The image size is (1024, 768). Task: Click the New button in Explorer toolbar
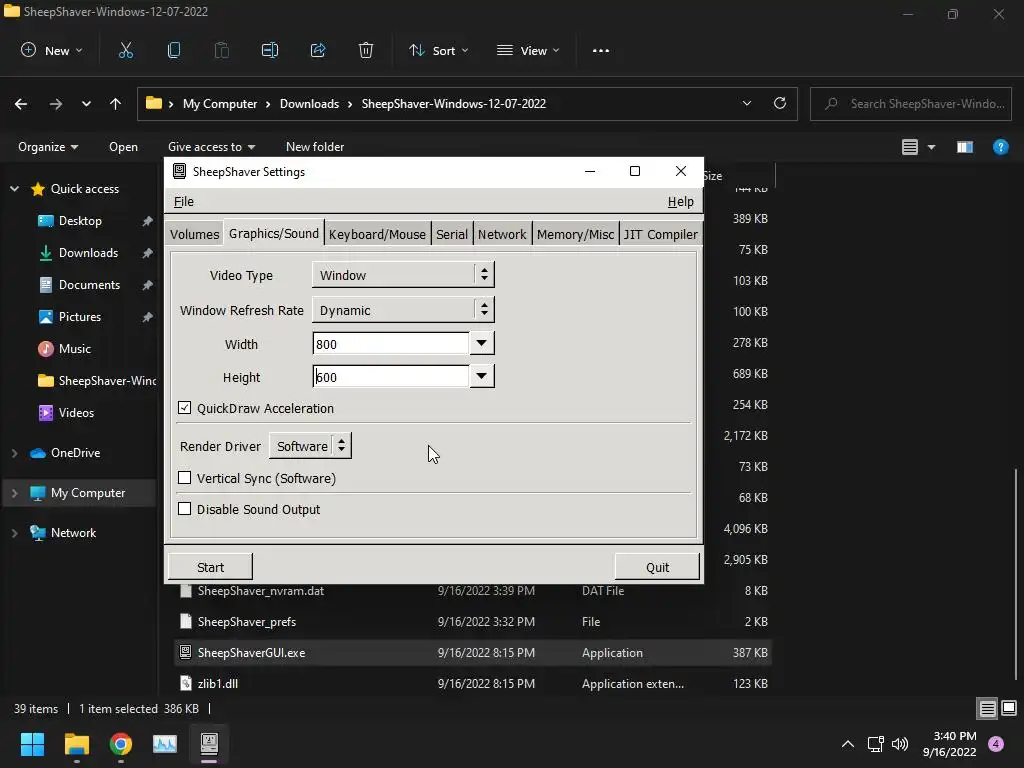click(52, 50)
